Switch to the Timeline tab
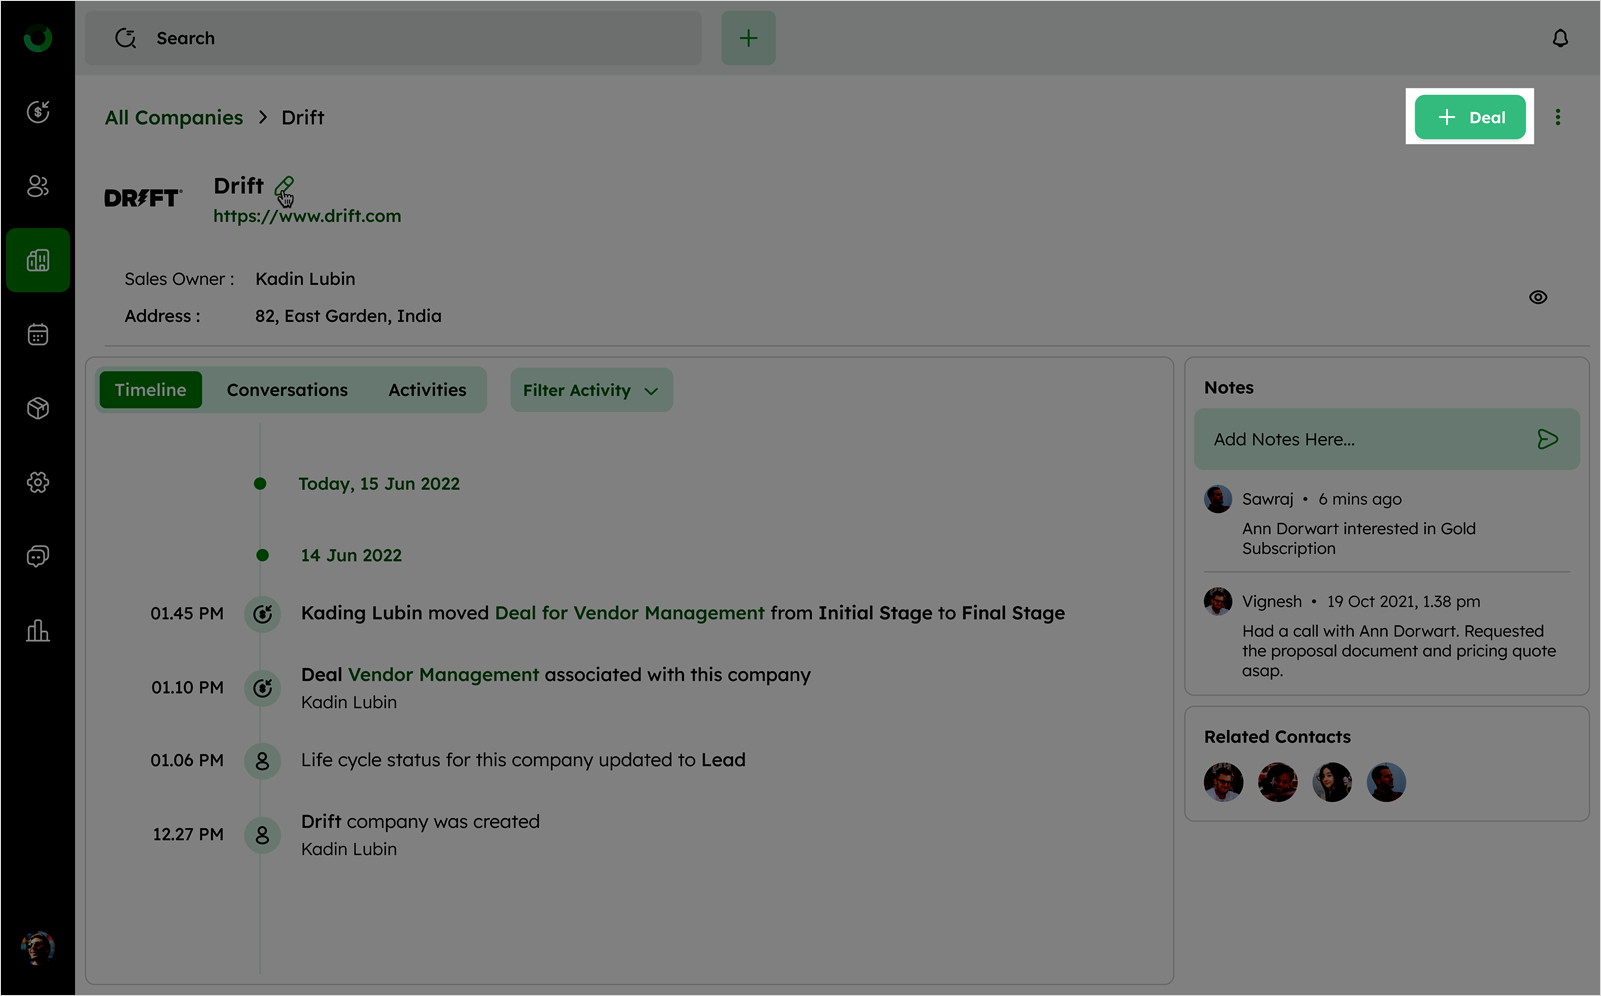Viewport: 1601px width, 996px height. click(x=150, y=390)
